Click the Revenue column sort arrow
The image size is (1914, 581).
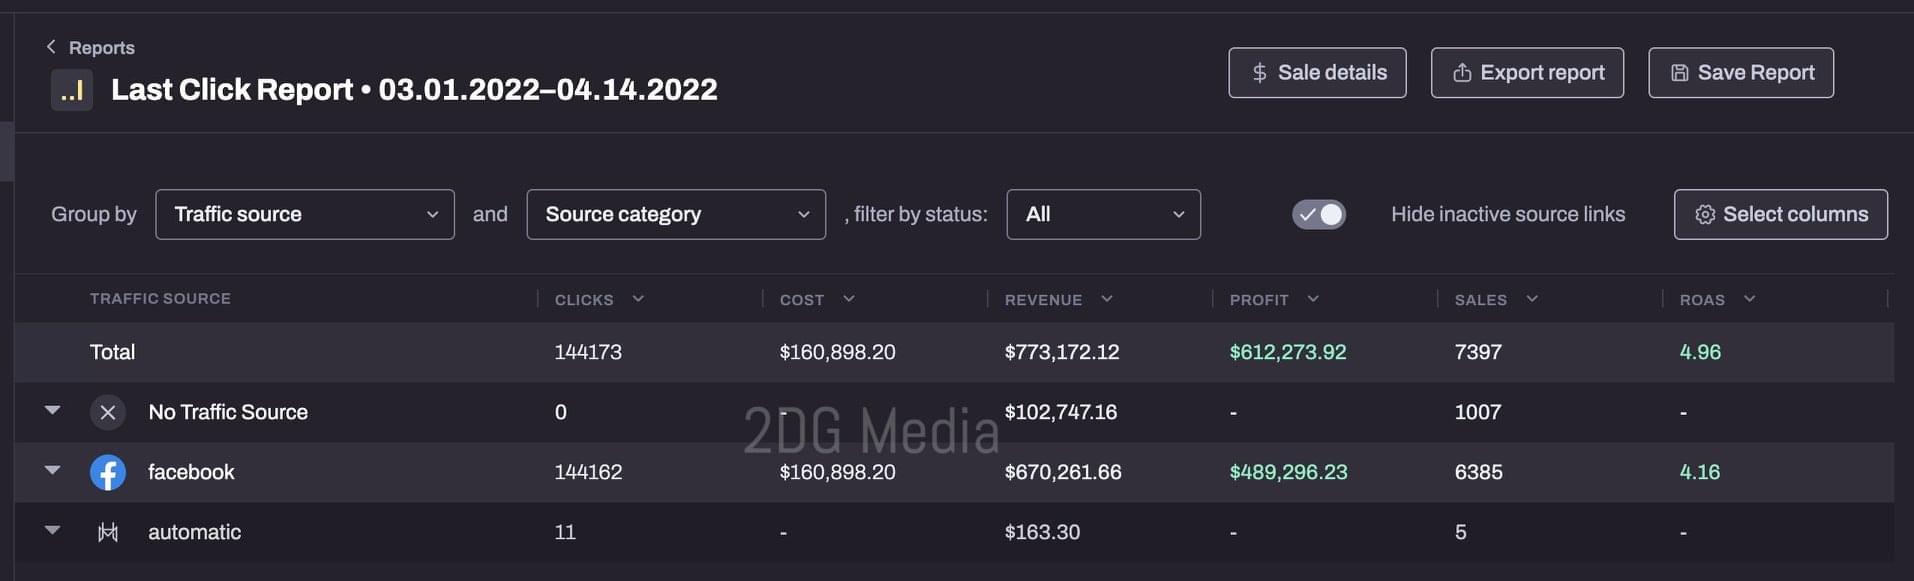click(1107, 299)
